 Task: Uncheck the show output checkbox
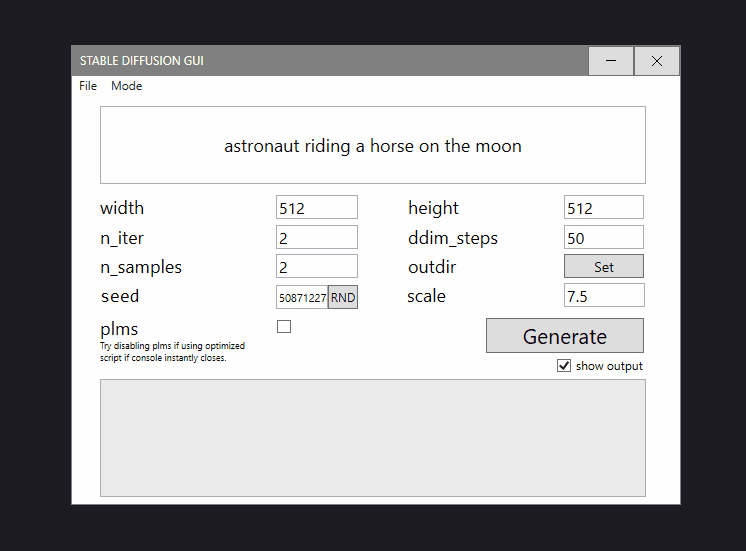pyautogui.click(x=564, y=366)
